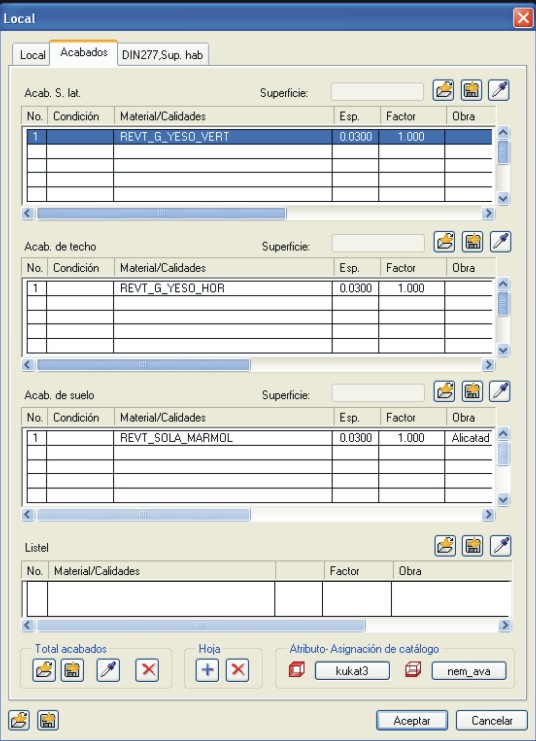Image resolution: width=536 pixels, height=741 pixels.
Task: Click Factor value 1.000 in REVT_SOLA_MARMOL row
Action: (x=411, y=438)
